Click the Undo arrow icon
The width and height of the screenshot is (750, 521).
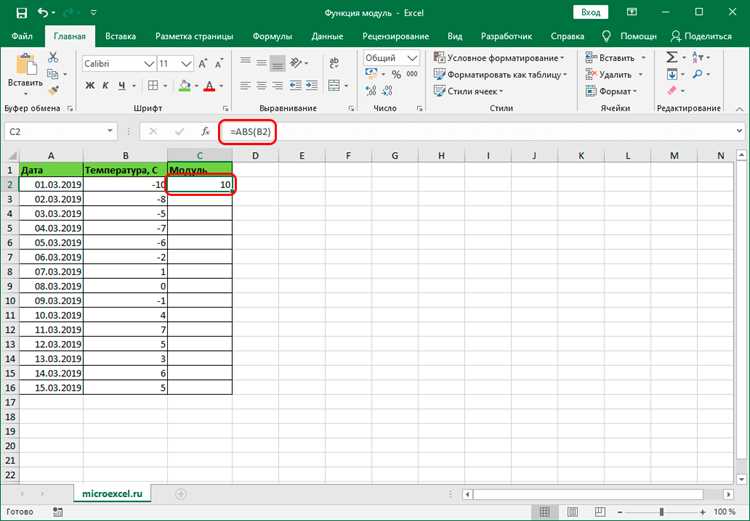coord(43,13)
